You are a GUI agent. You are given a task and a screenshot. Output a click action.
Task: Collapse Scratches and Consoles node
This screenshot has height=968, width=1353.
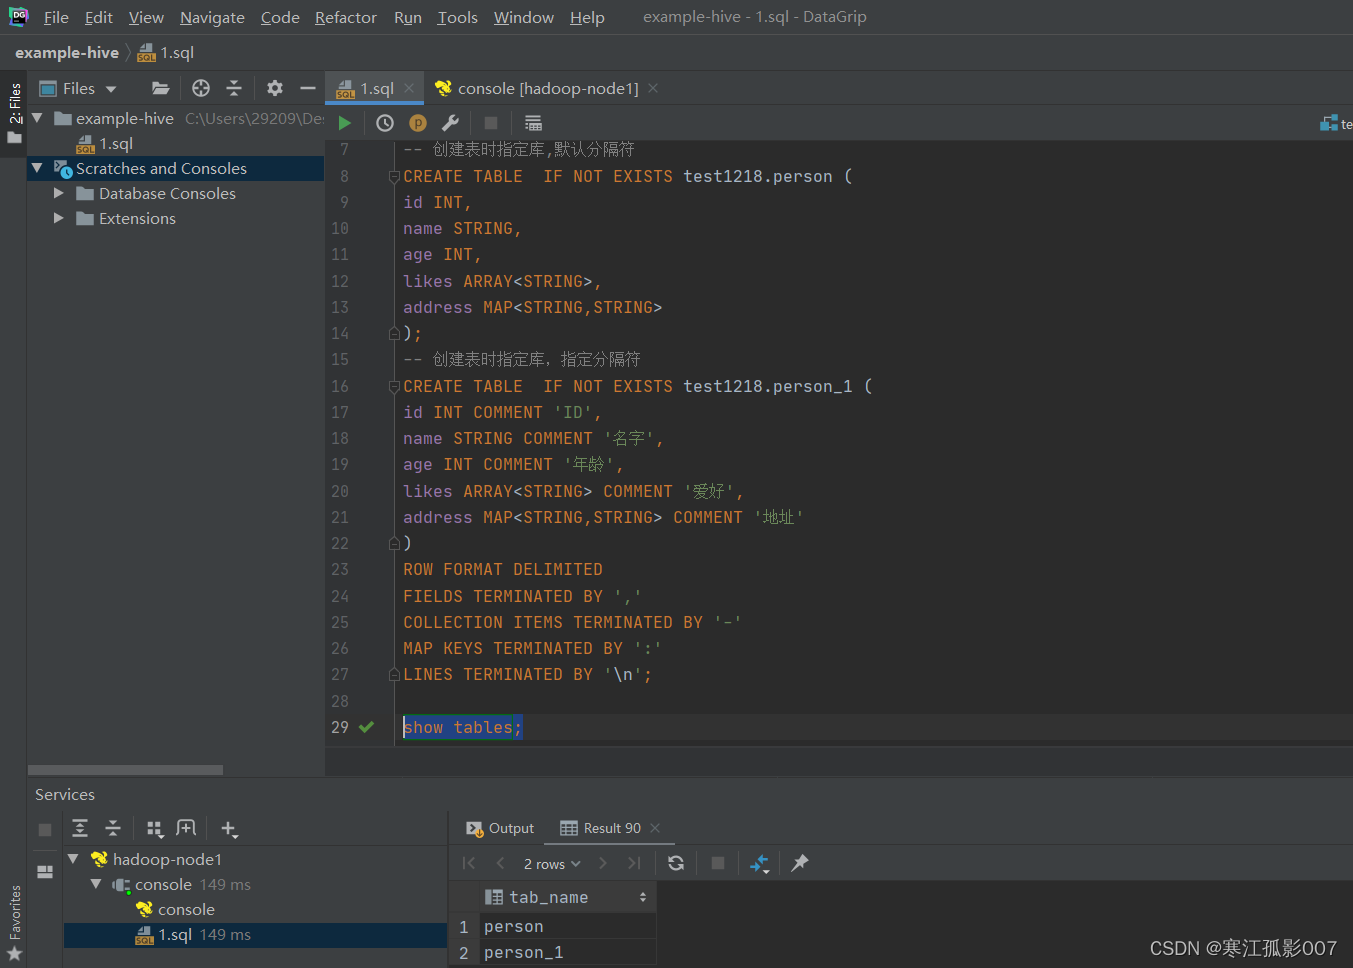38,168
